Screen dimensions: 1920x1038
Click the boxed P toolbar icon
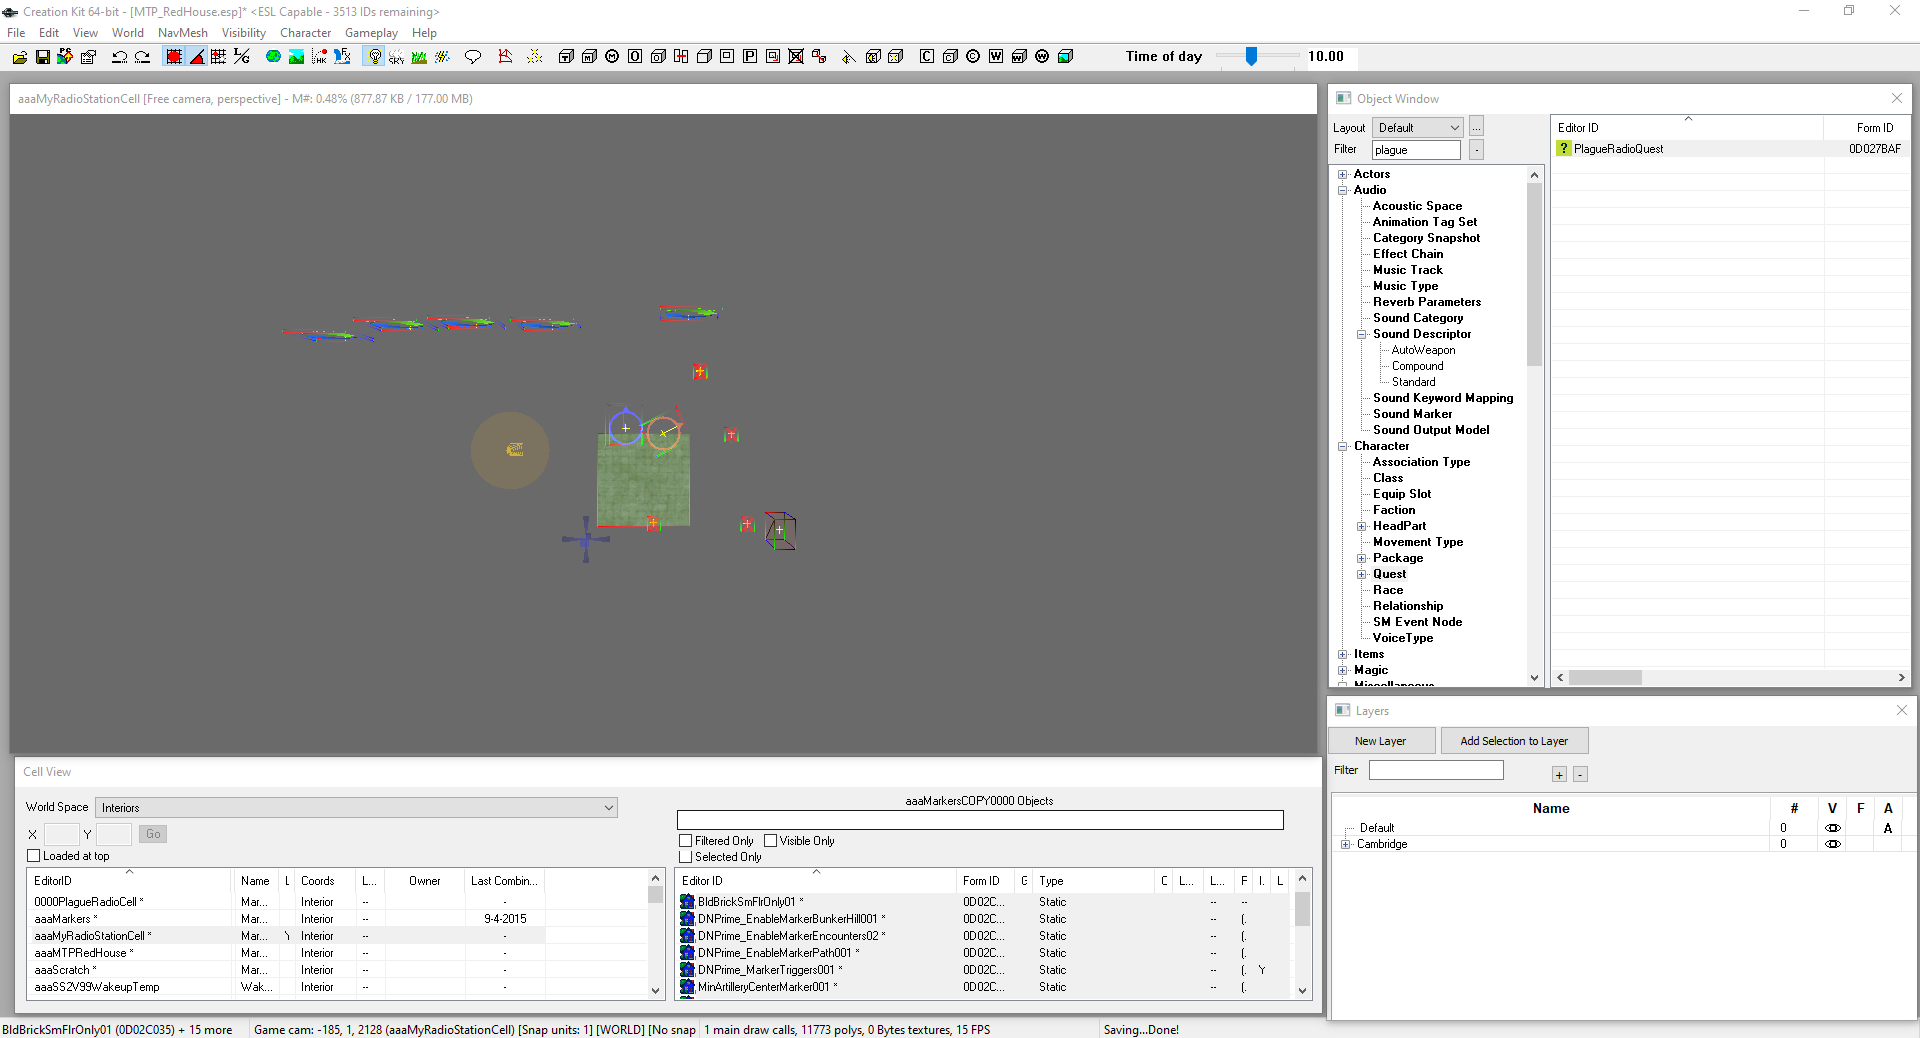click(750, 57)
